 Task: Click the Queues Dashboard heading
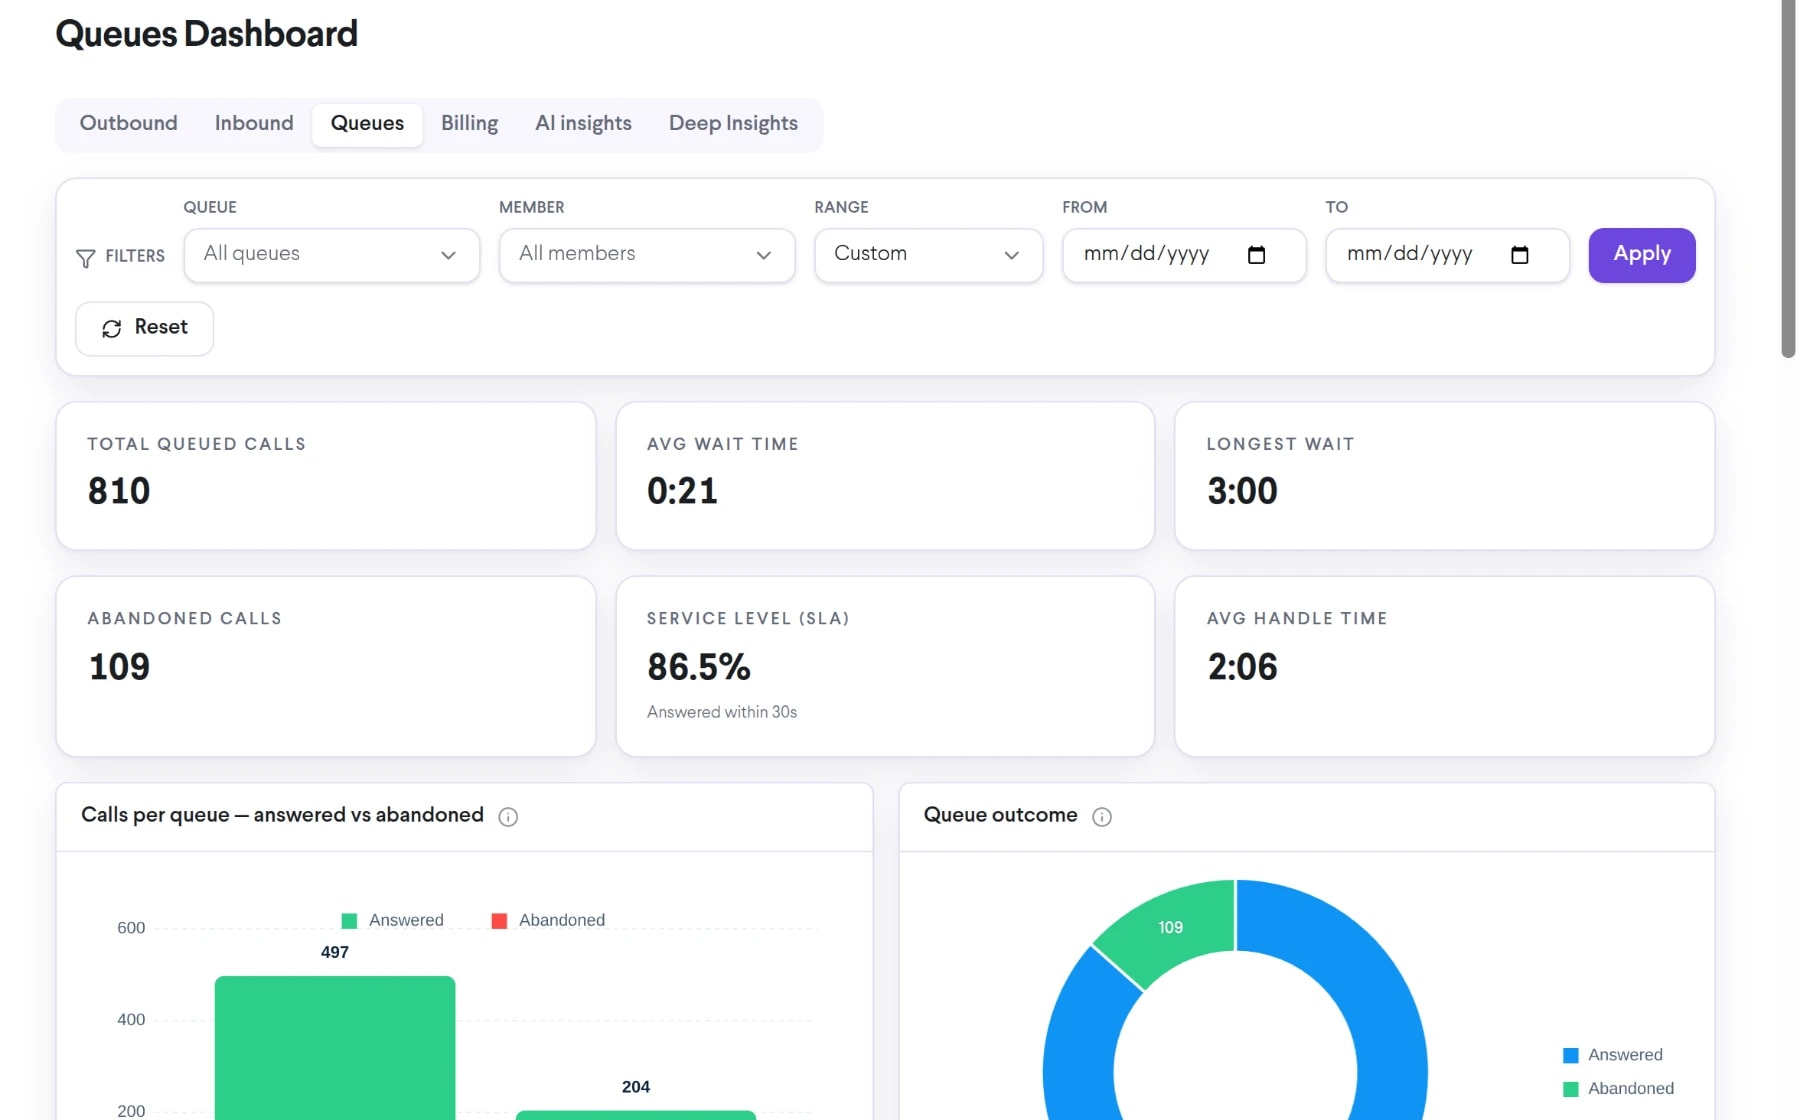207,34
